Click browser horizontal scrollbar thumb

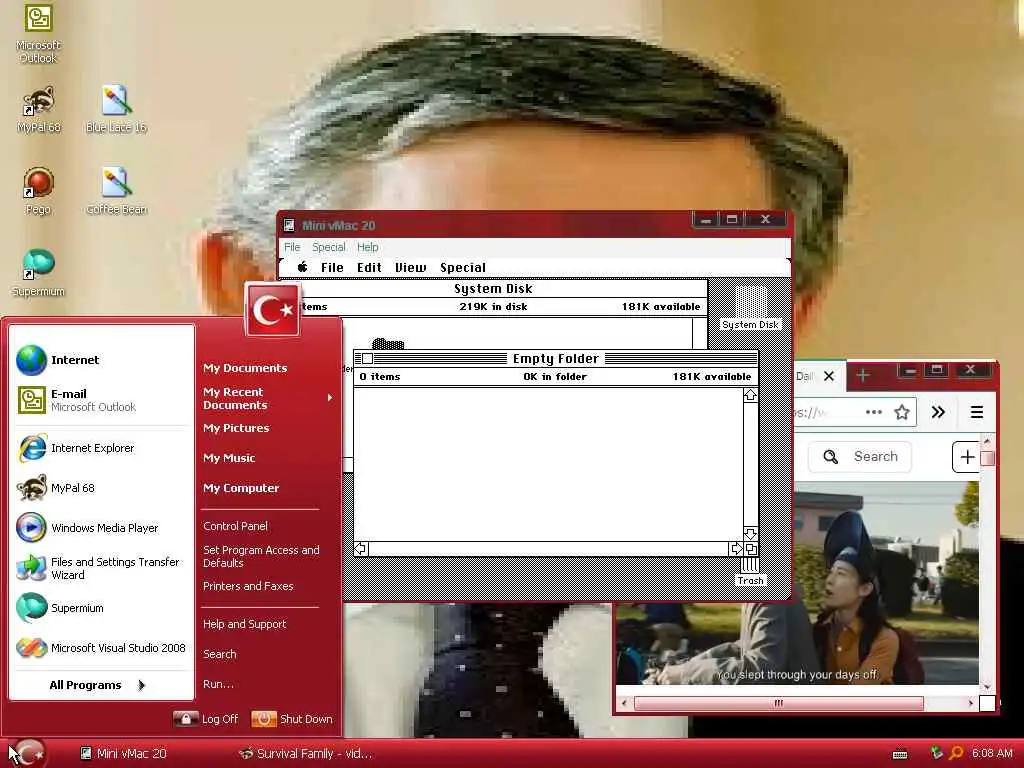click(778, 703)
